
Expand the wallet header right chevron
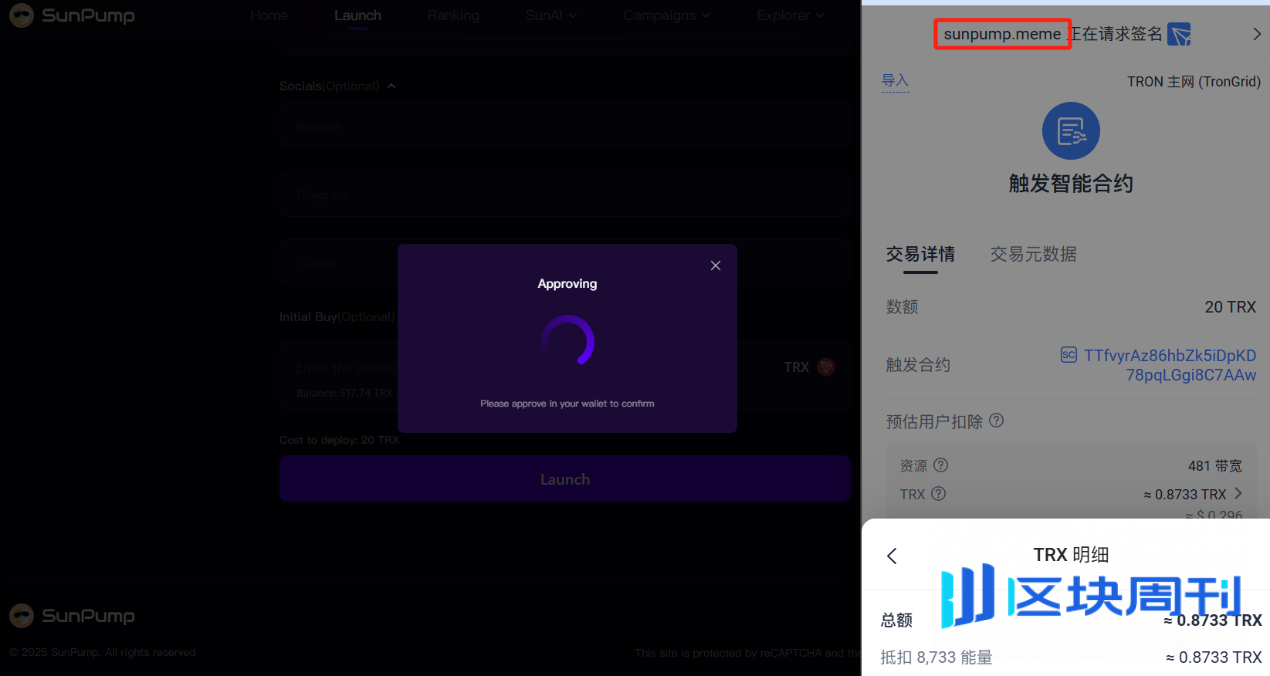[1257, 34]
